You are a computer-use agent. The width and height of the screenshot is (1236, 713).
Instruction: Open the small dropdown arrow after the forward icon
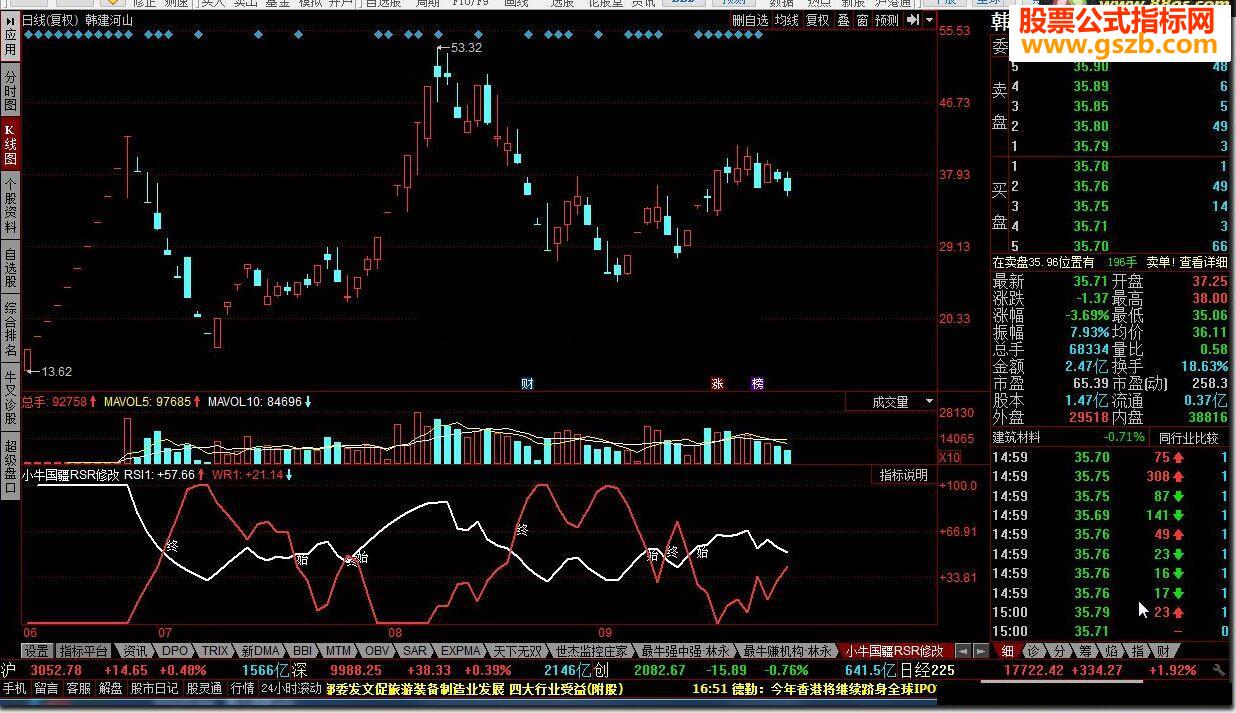(x=929, y=19)
